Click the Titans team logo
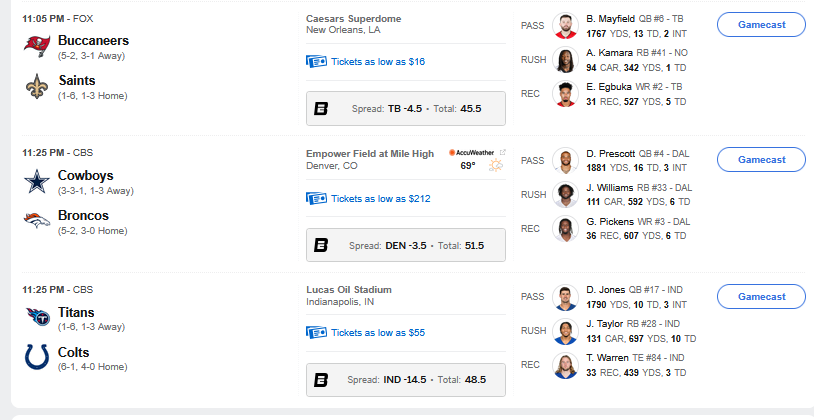 click(37, 318)
